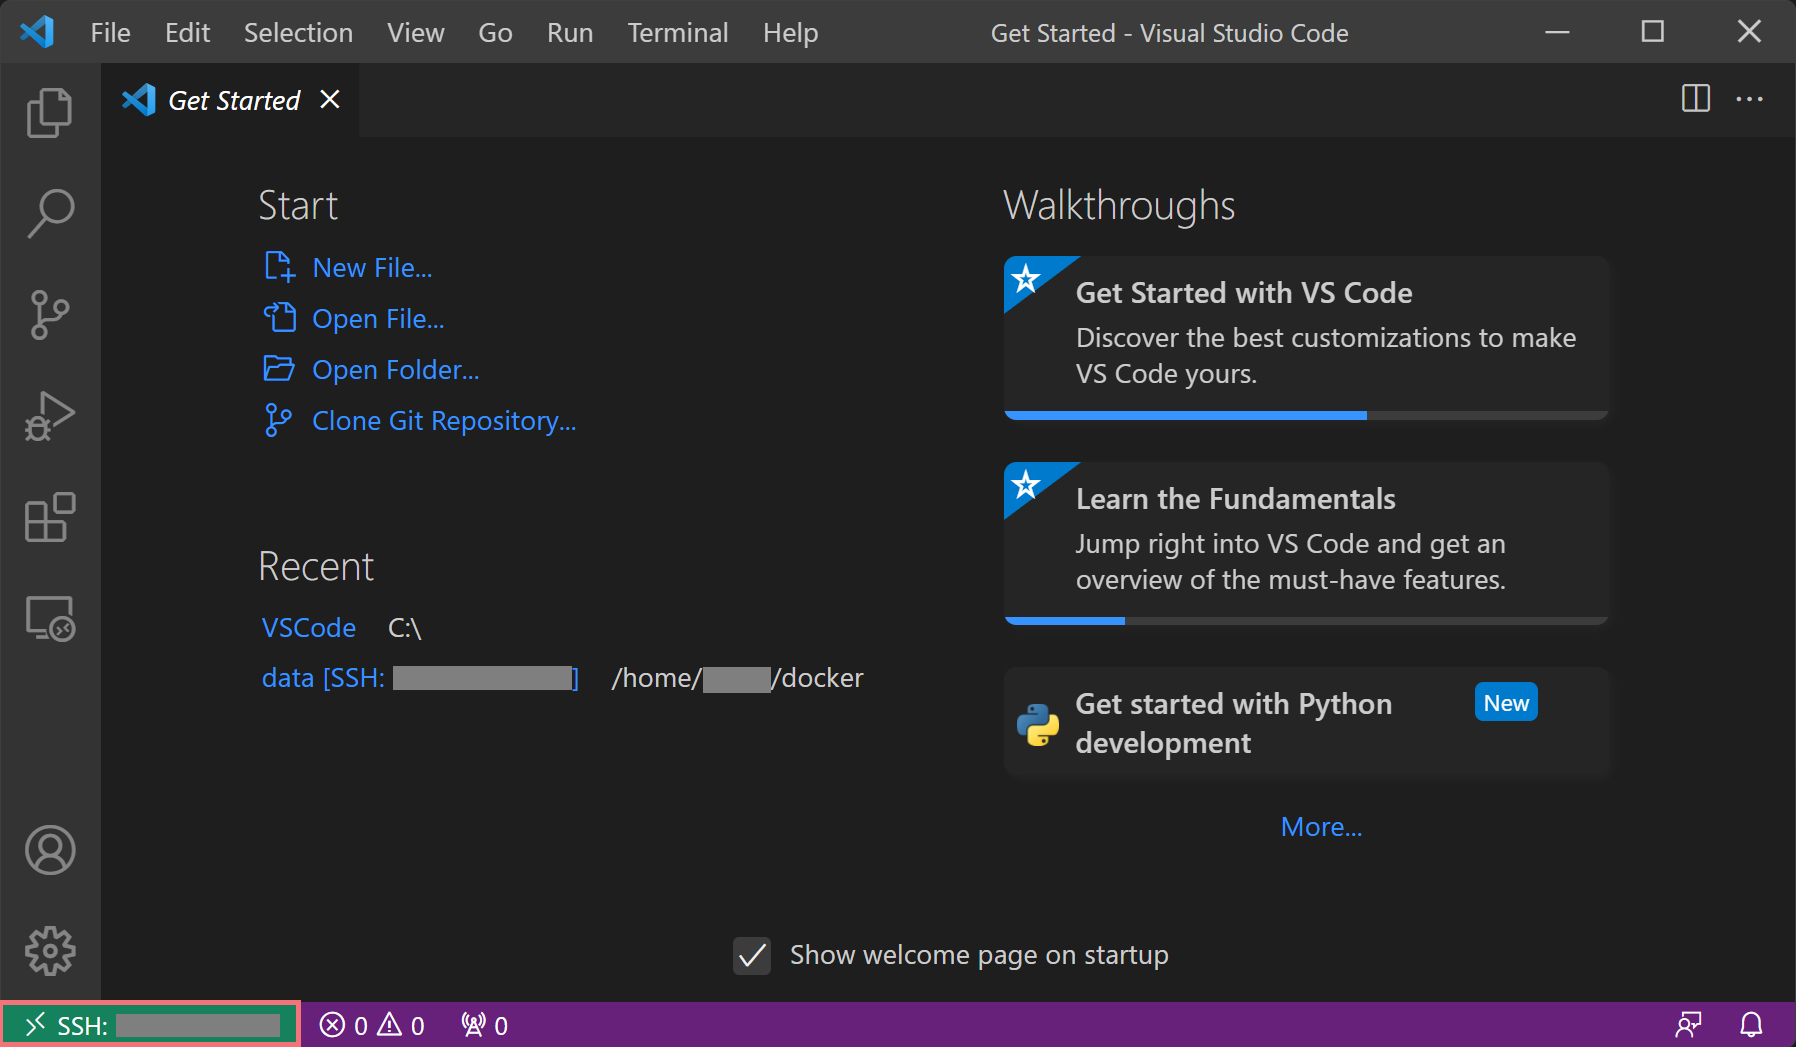The image size is (1796, 1047).
Task: Open the Run and Debug view
Action: click(x=50, y=416)
